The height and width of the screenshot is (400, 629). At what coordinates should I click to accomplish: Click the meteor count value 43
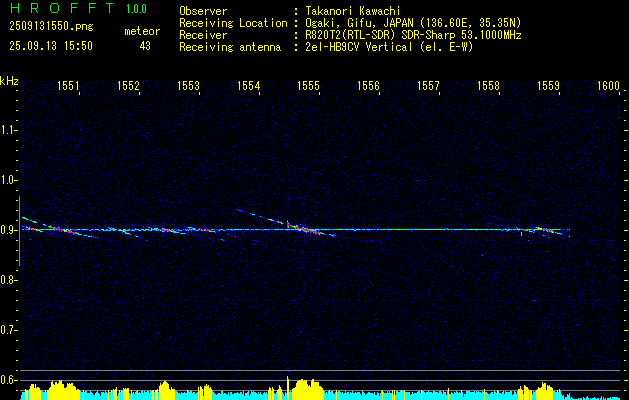pyautogui.click(x=145, y=46)
